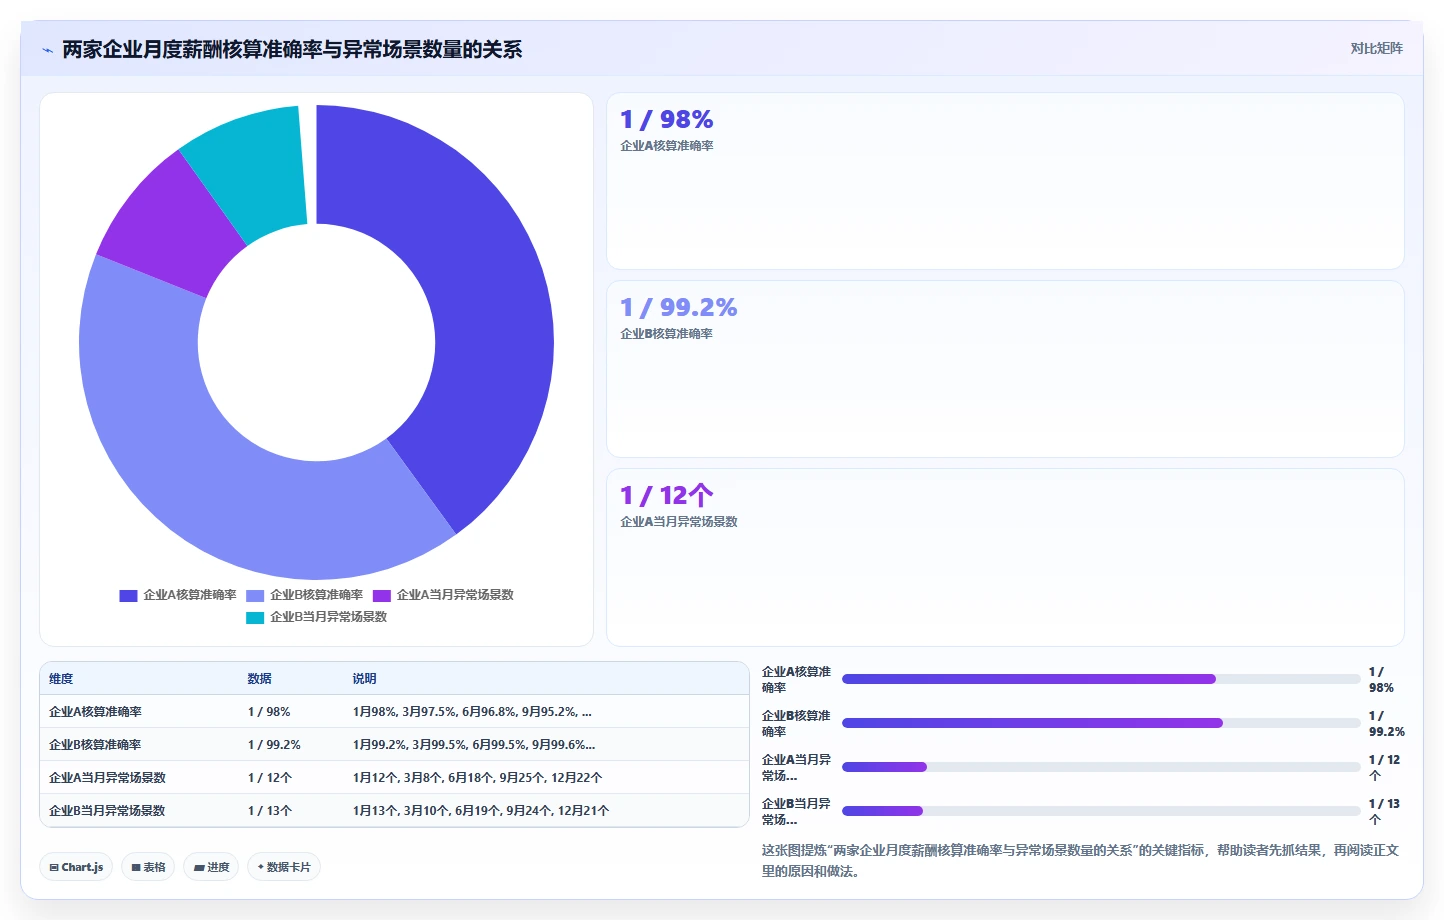Select the 1 / 99.2% metric card
Image resolution: width=1444 pixels, height=920 pixels.
(1005, 369)
